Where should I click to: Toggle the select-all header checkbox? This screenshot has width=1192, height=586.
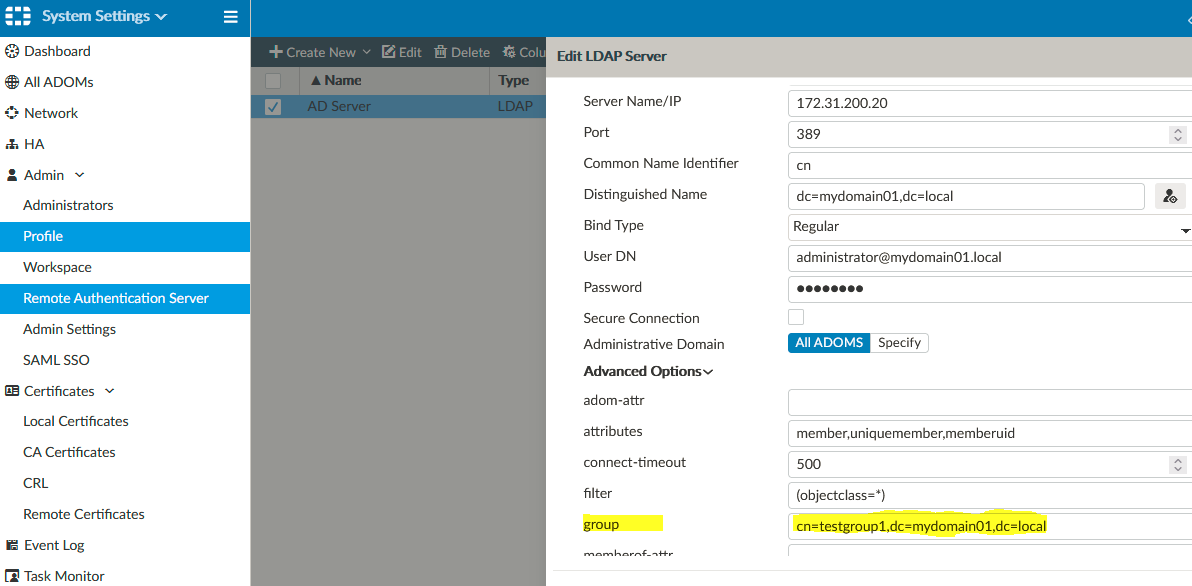click(x=273, y=81)
